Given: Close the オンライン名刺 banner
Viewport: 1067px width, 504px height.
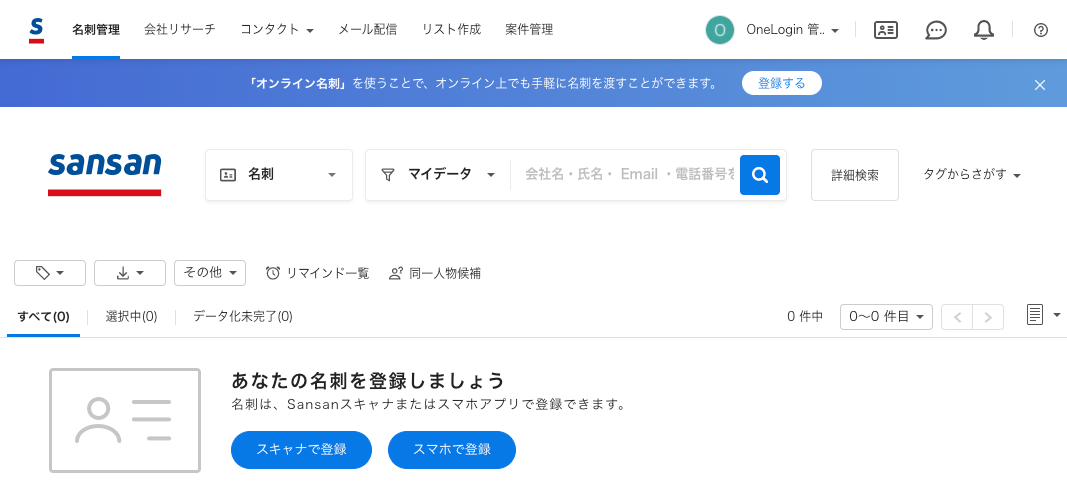Looking at the screenshot, I should click(x=1039, y=85).
